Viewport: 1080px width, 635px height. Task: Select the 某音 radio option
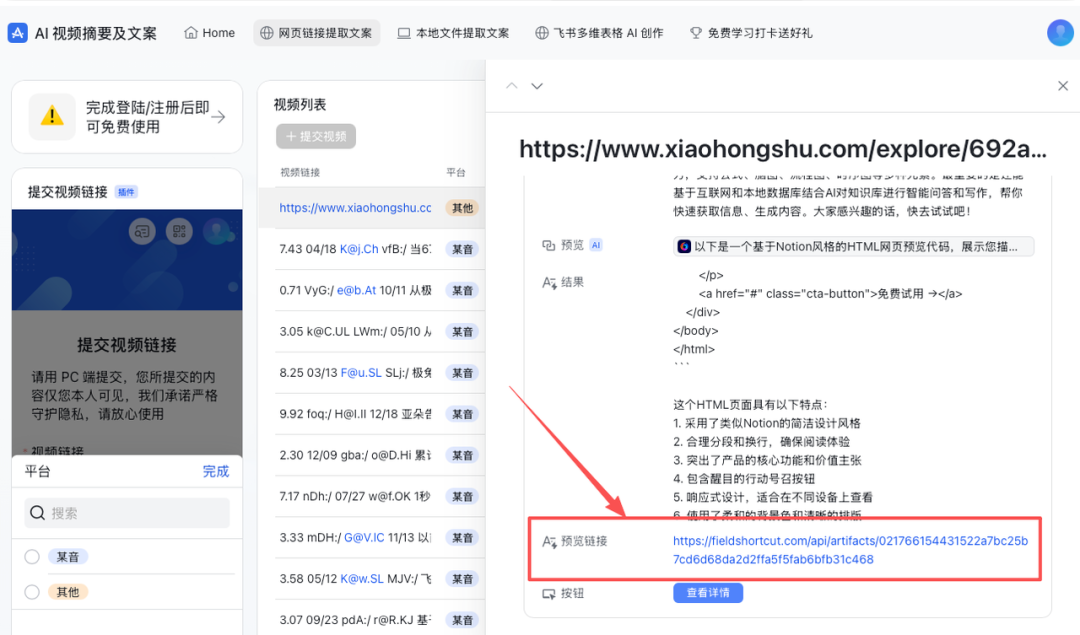tap(32, 556)
